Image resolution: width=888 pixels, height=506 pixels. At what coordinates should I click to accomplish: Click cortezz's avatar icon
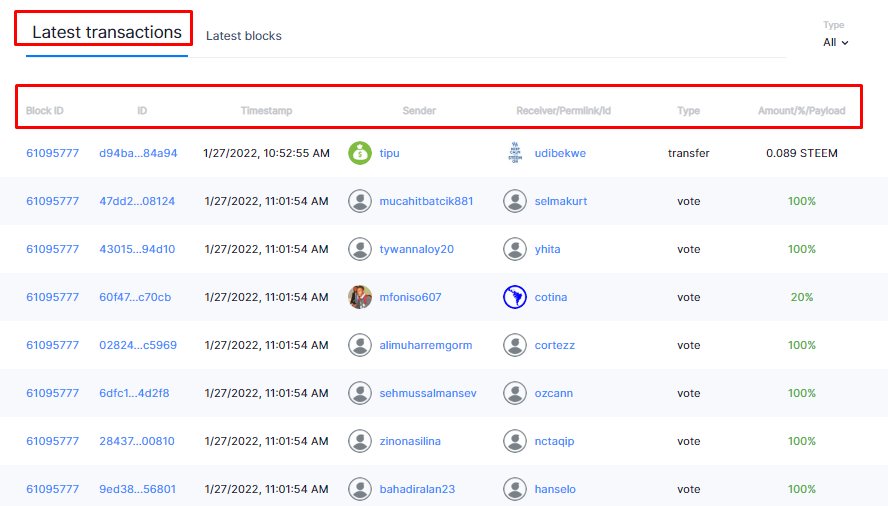click(515, 345)
